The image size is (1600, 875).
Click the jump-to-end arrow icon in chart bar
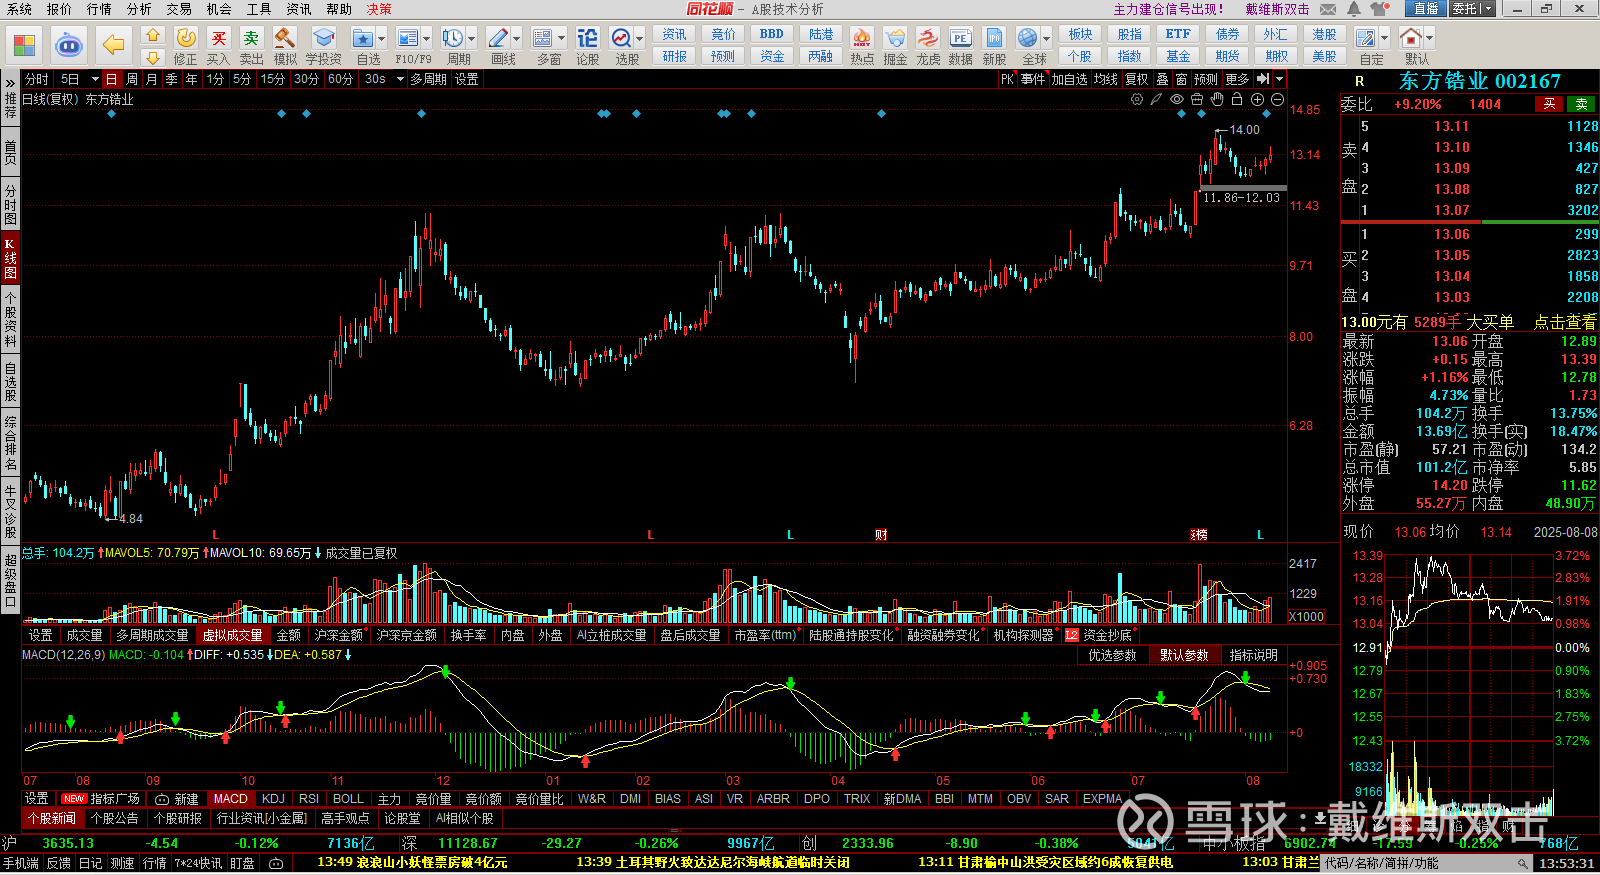(x=1263, y=79)
